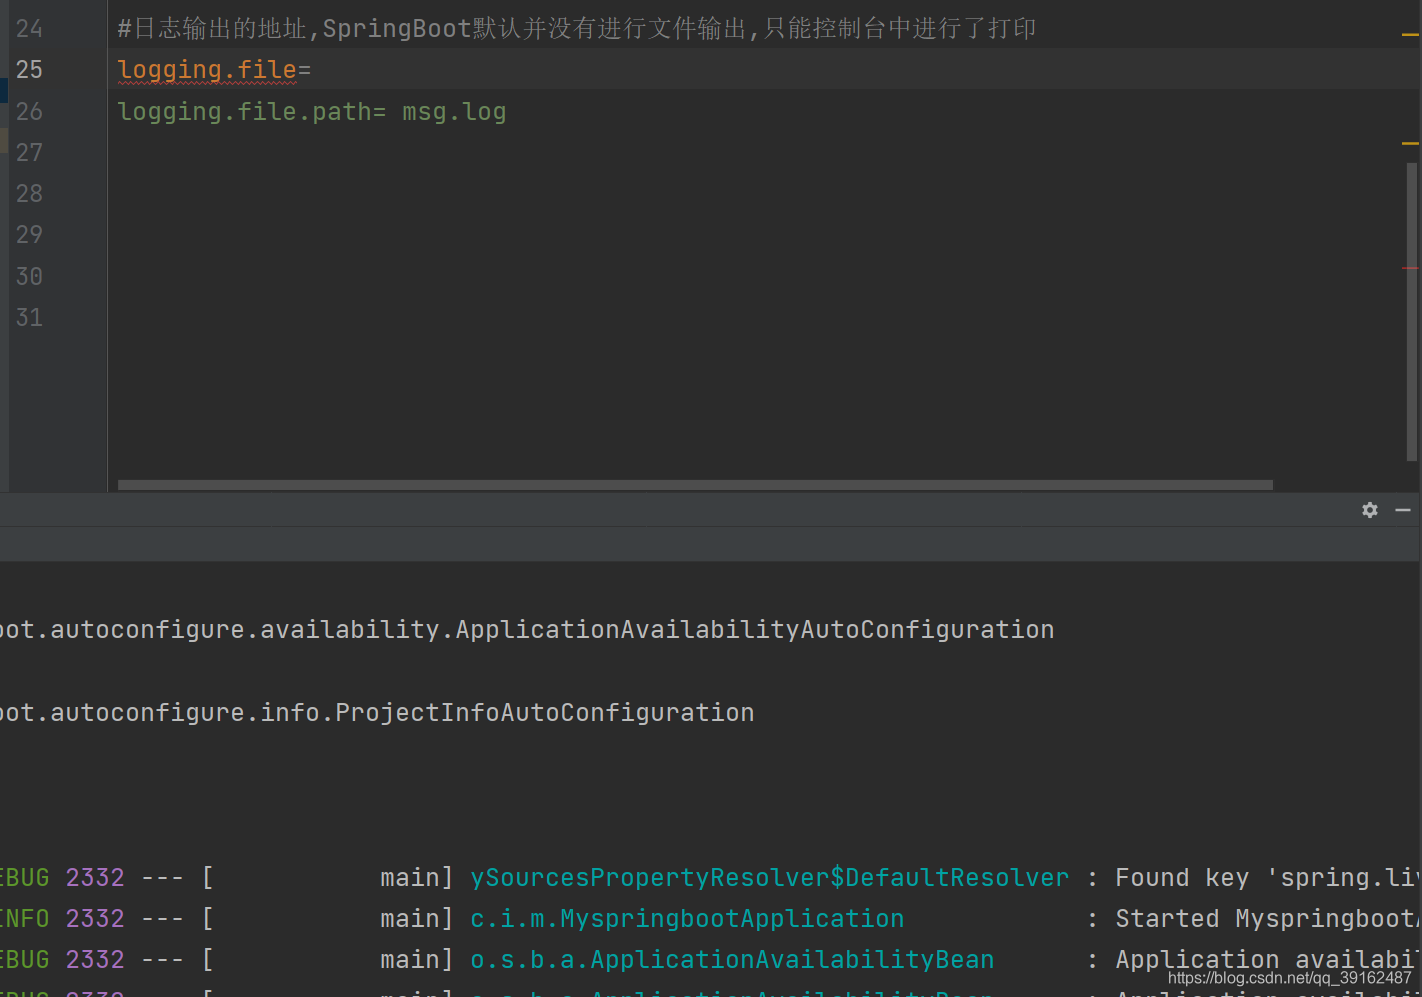This screenshot has width=1422, height=997.
Task: Click ySourcesPropertyResolver$DefaultResolver logger name
Action: [x=769, y=877]
